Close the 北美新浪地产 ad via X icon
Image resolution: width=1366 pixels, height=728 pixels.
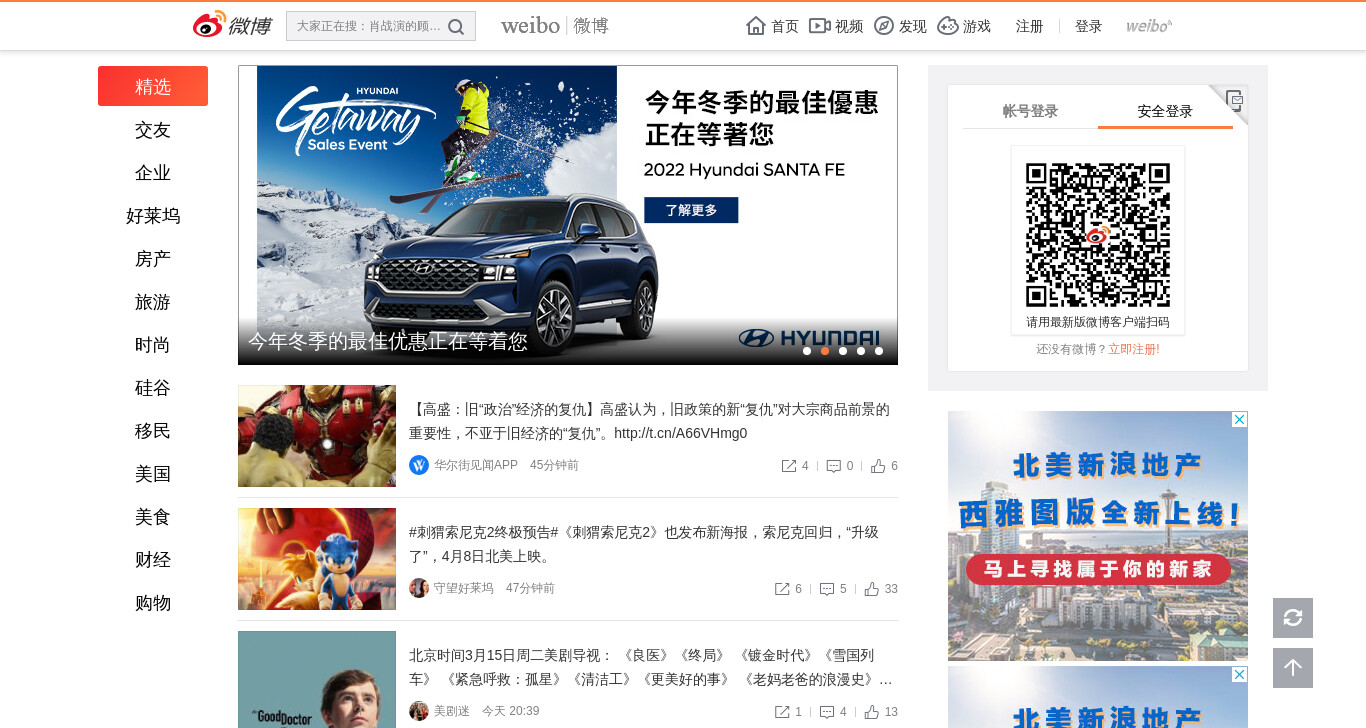coord(1240,419)
